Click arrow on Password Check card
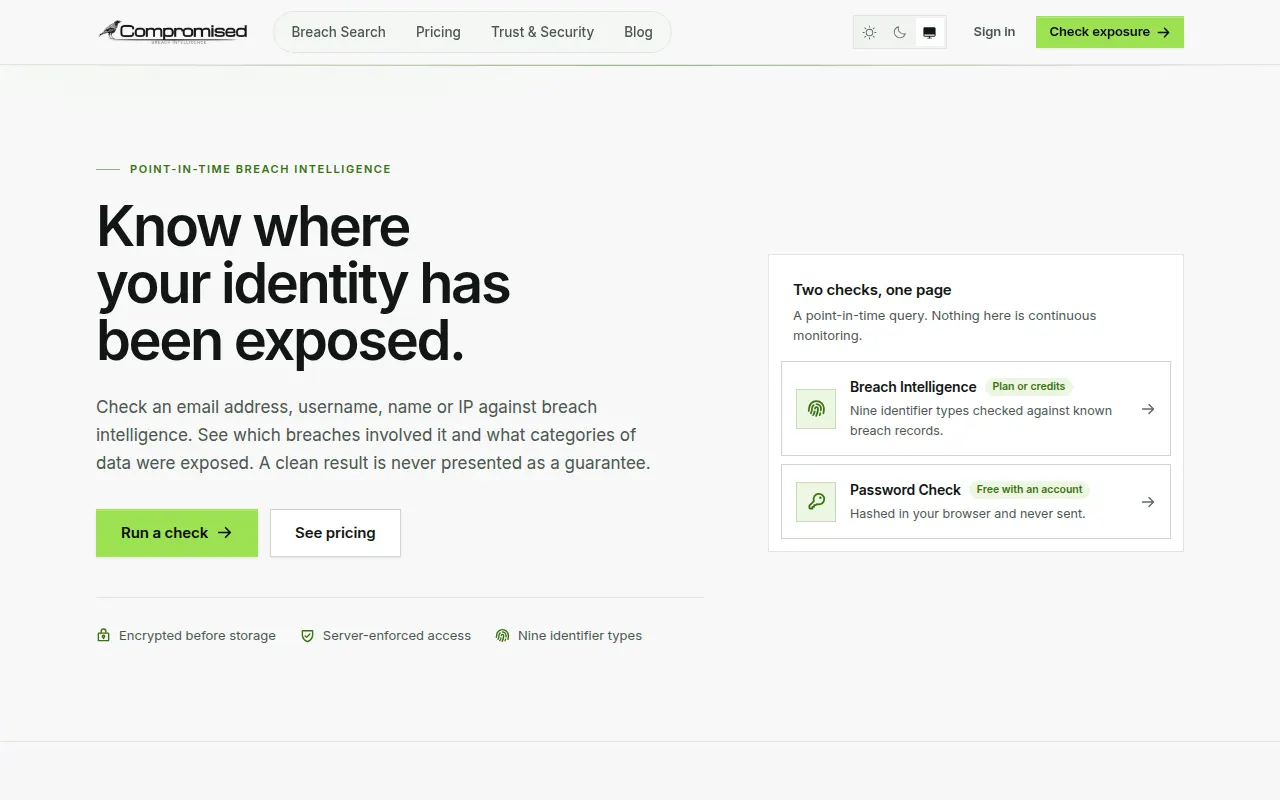The image size is (1280, 800). click(x=1148, y=502)
